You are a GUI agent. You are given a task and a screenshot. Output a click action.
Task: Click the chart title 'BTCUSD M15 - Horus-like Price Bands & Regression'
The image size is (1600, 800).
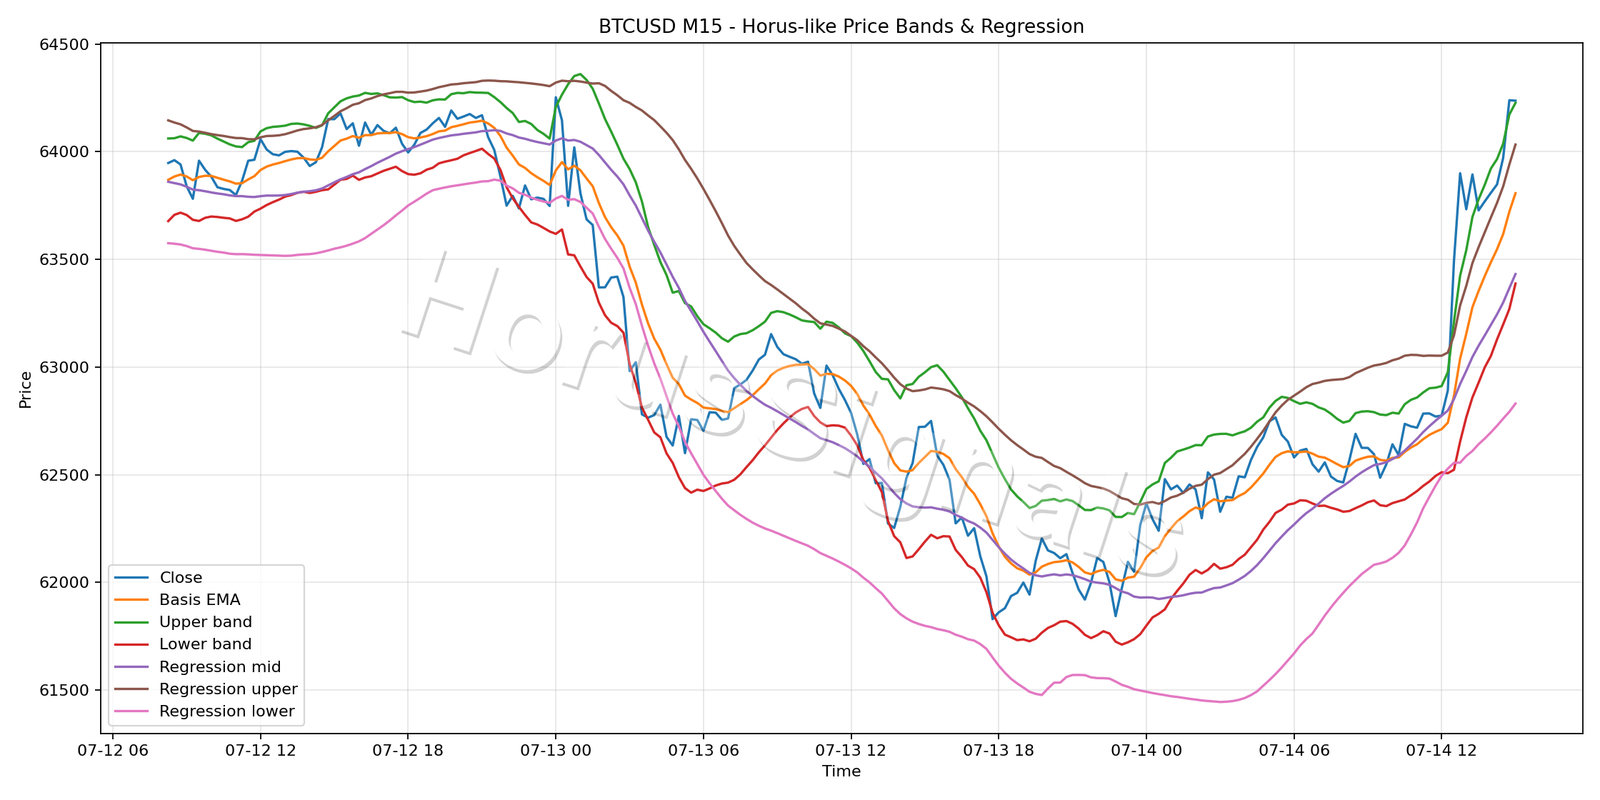tap(841, 27)
